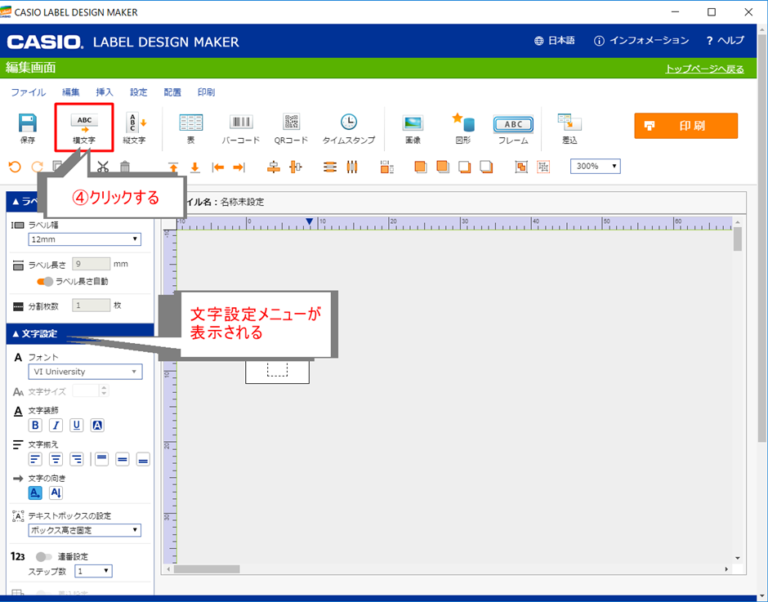The height and width of the screenshot is (602, 768).
Task: Open the textbox setting dropdown
Action: coord(84,530)
